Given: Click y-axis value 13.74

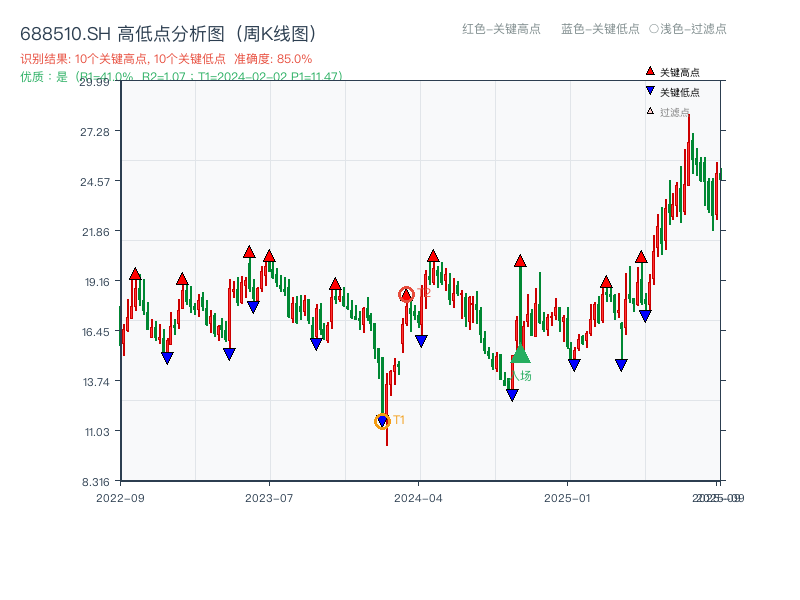Looking at the screenshot, I should click(96, 382).
